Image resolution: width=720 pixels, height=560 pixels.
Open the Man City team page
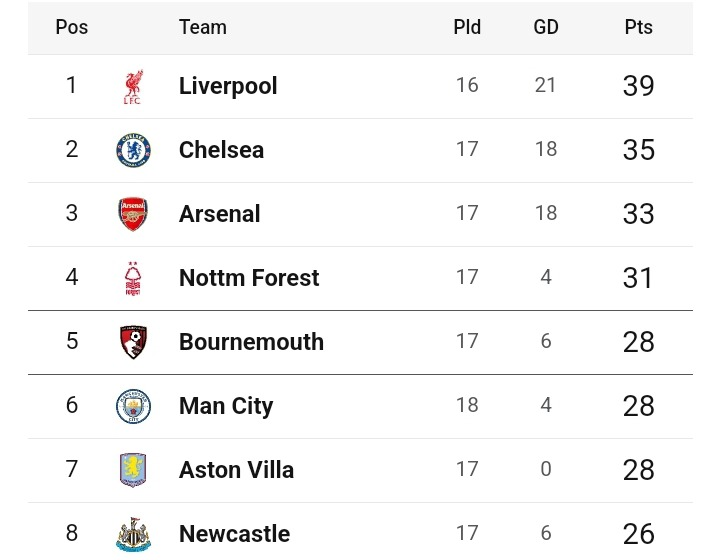[x=226, y=406]
